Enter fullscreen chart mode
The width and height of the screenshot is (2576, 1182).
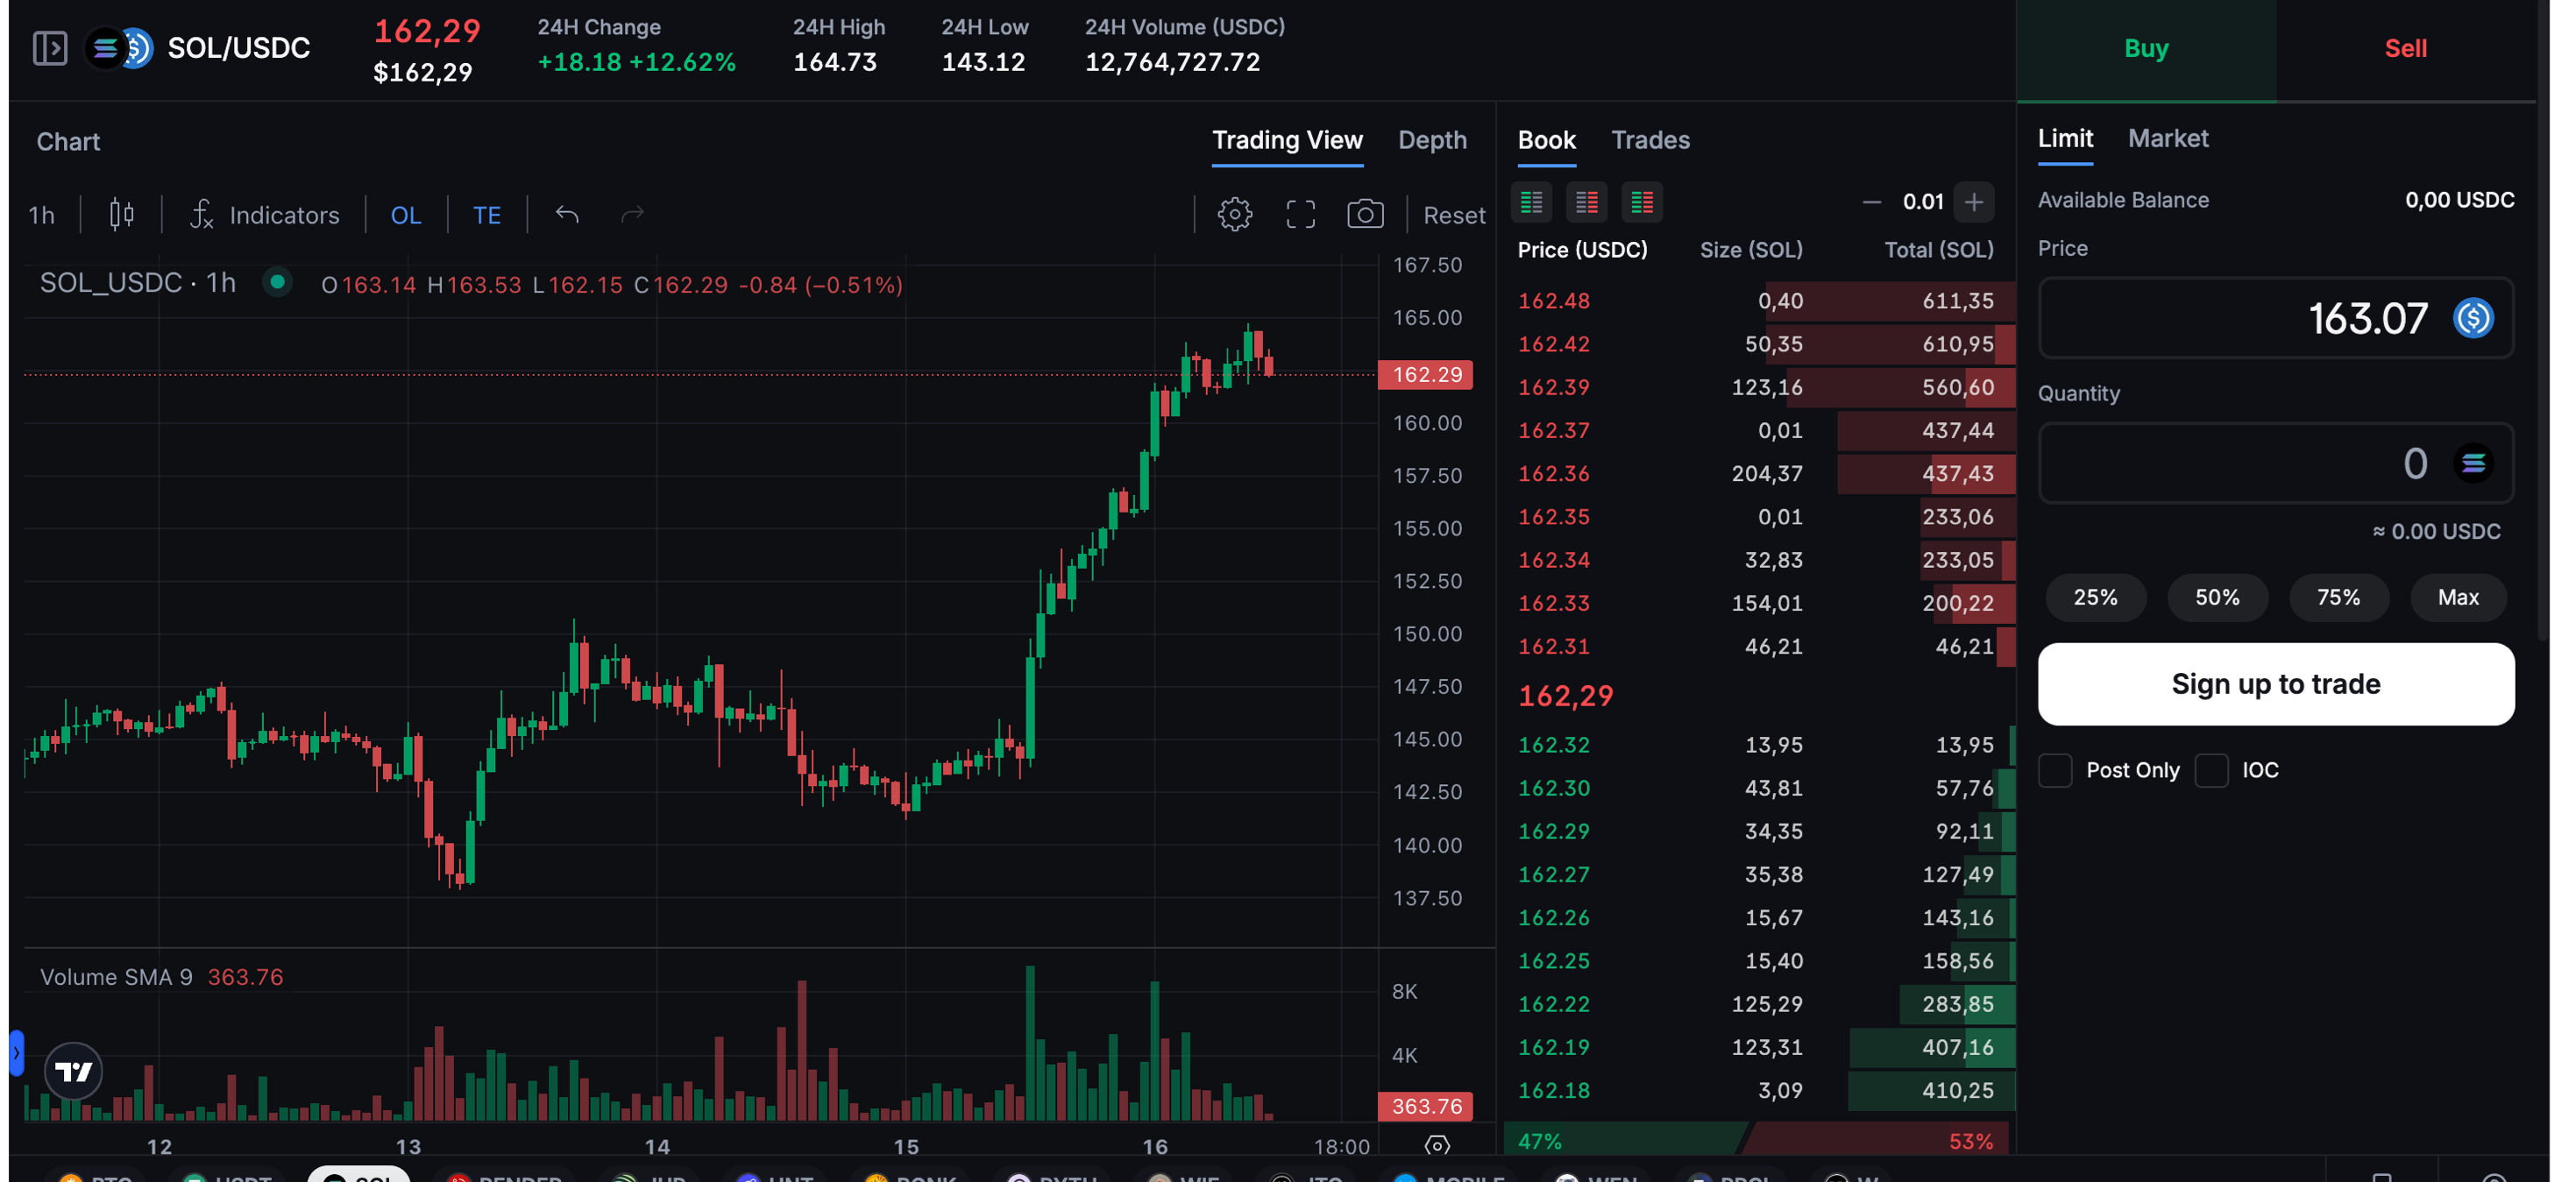point(1300,214)
